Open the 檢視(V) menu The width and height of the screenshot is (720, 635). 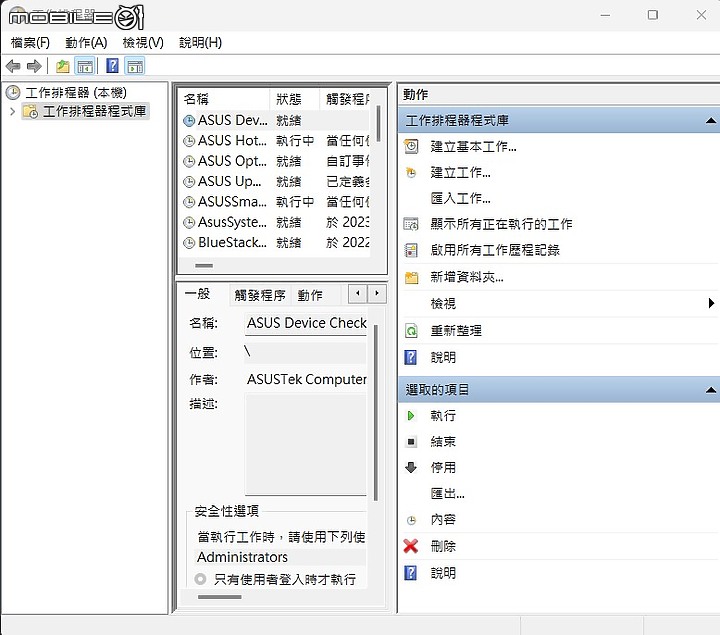[x=143, y=43]
